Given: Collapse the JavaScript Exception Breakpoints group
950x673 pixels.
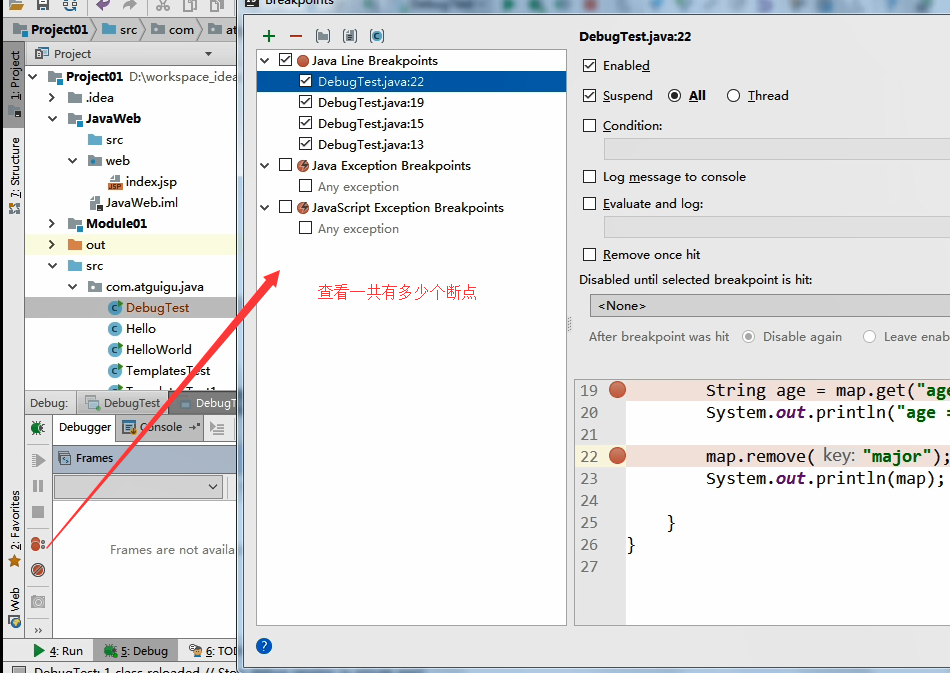Looking at the screenshot, I should 265,208.
